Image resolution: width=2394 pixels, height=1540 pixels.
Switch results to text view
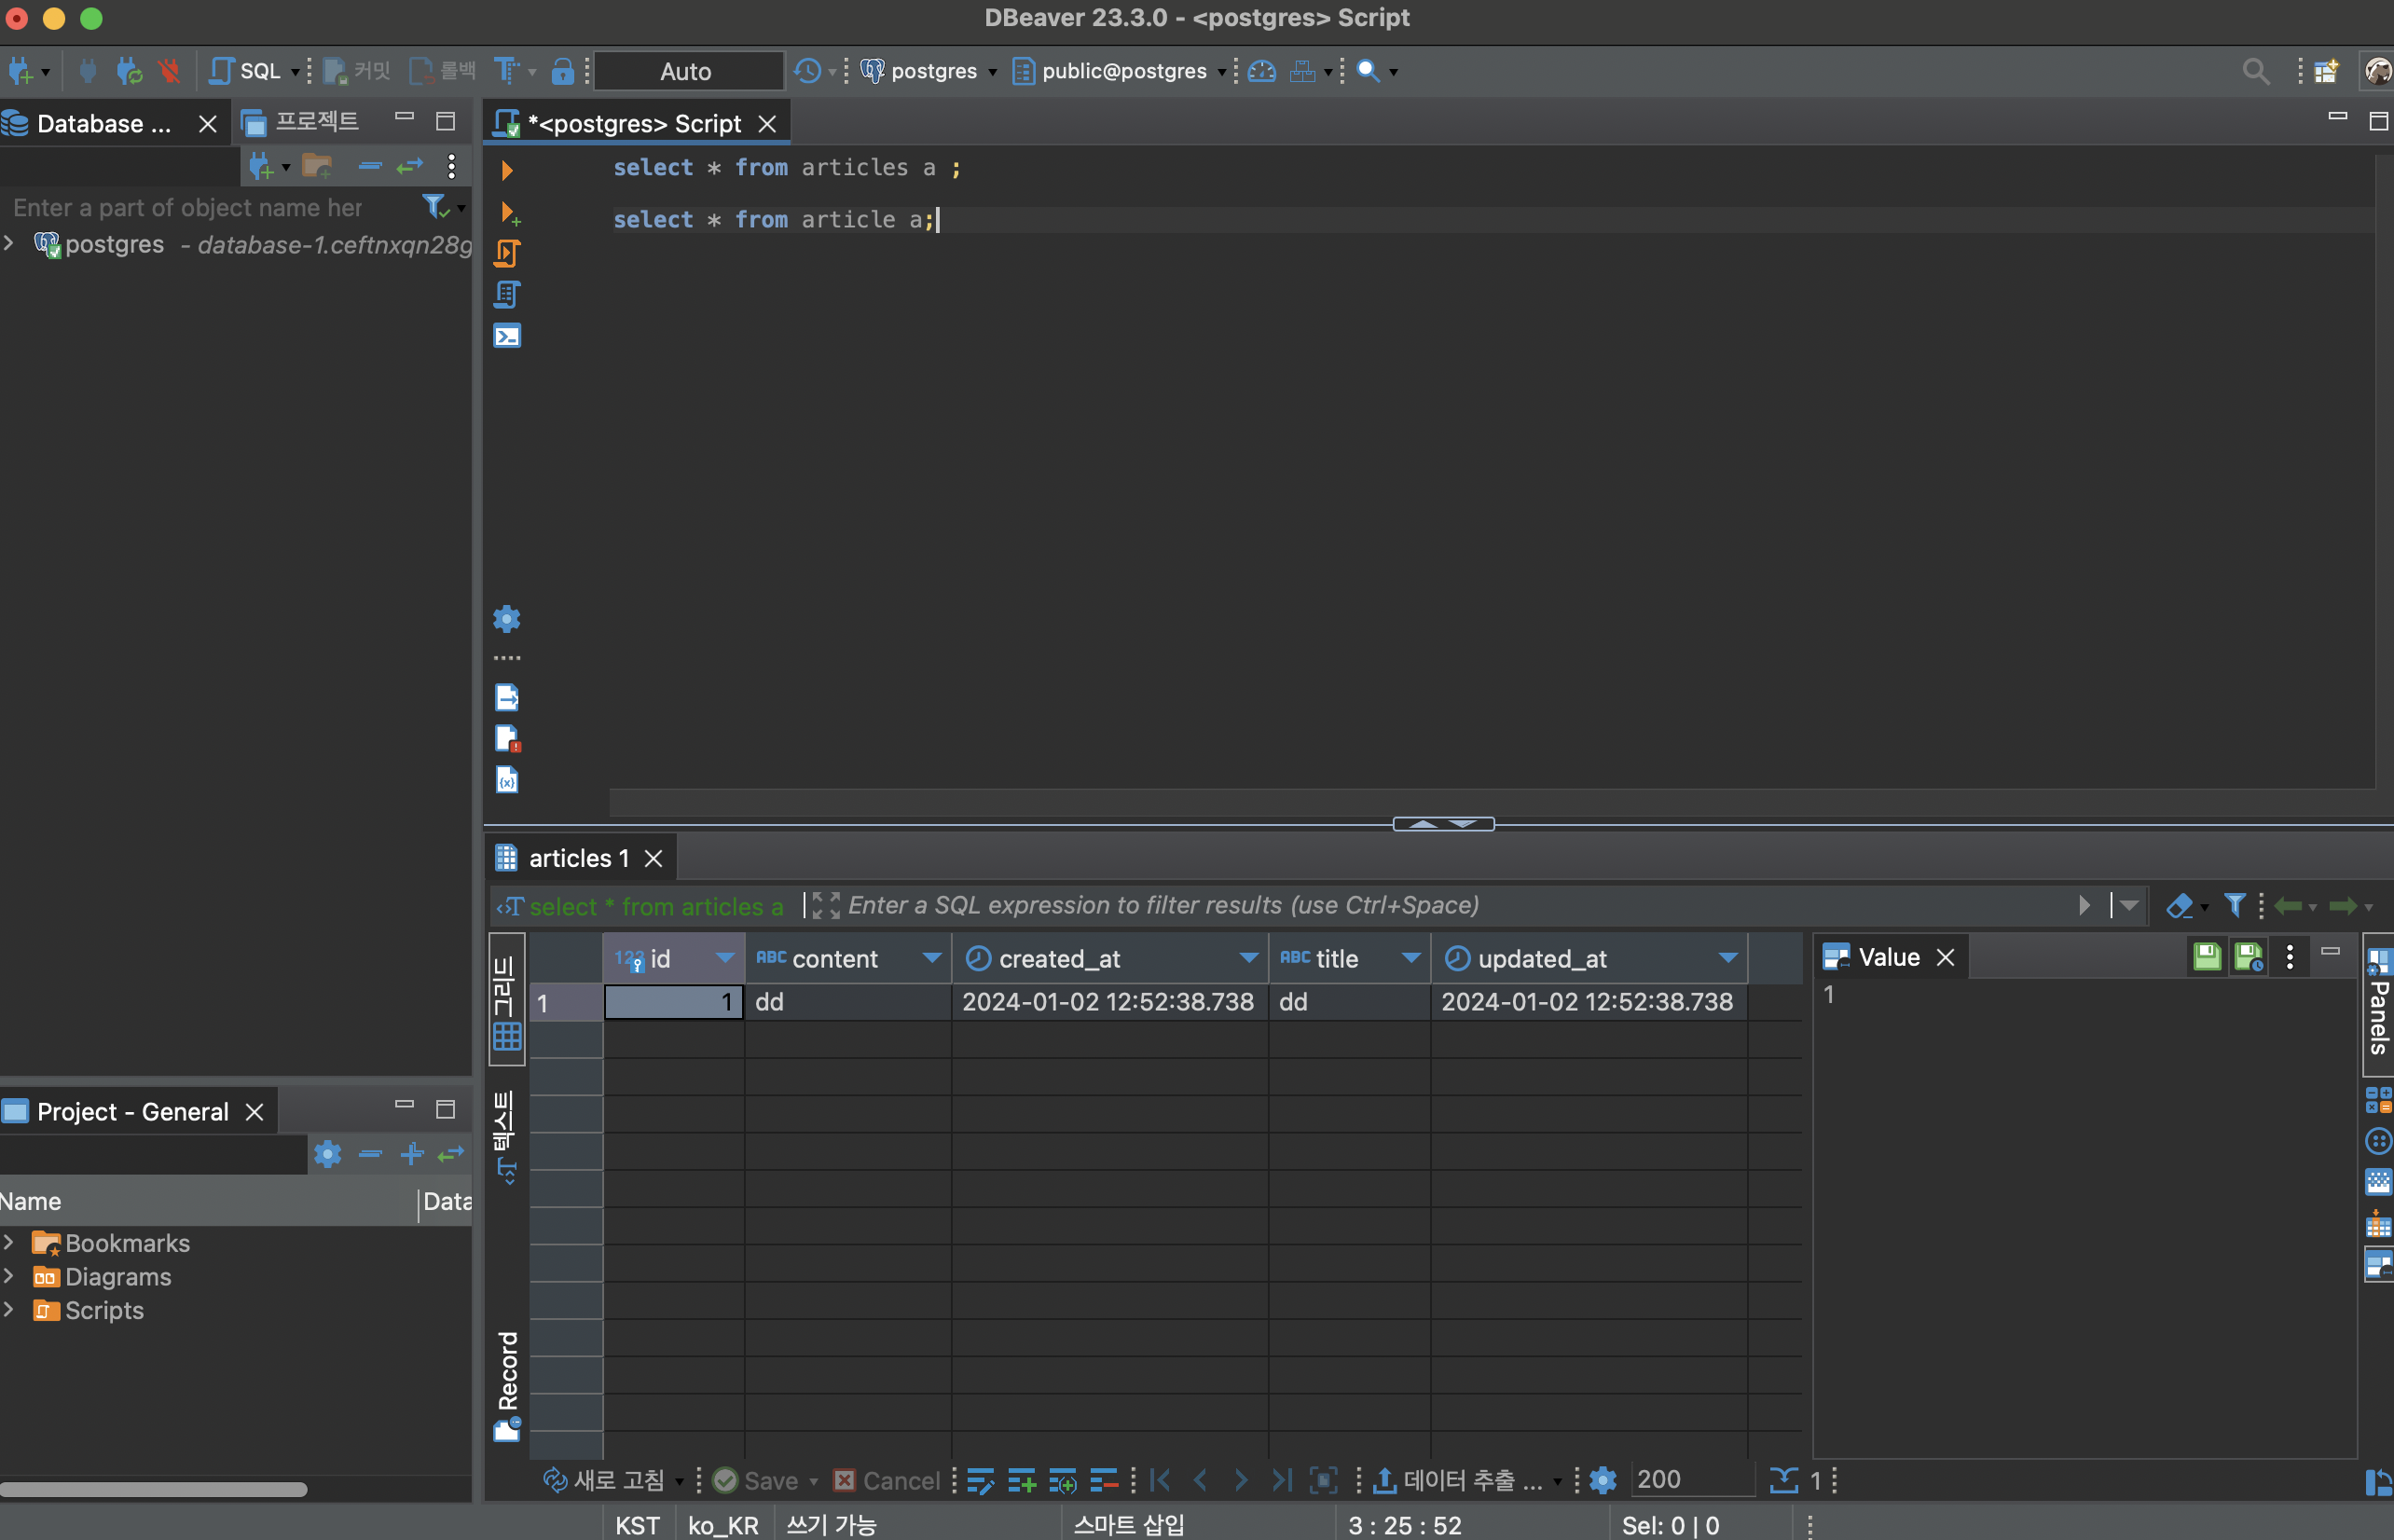pos(507,1136)
